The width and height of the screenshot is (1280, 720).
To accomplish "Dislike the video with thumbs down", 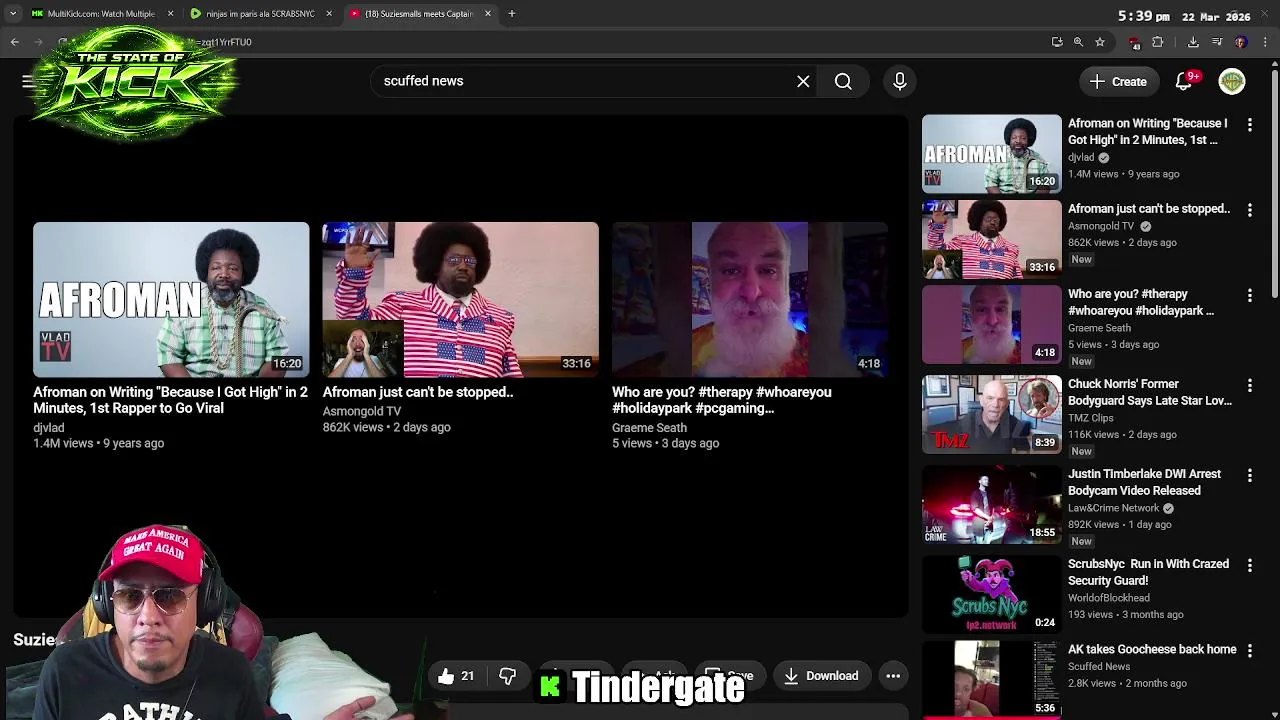I will (x=507, y=676).
